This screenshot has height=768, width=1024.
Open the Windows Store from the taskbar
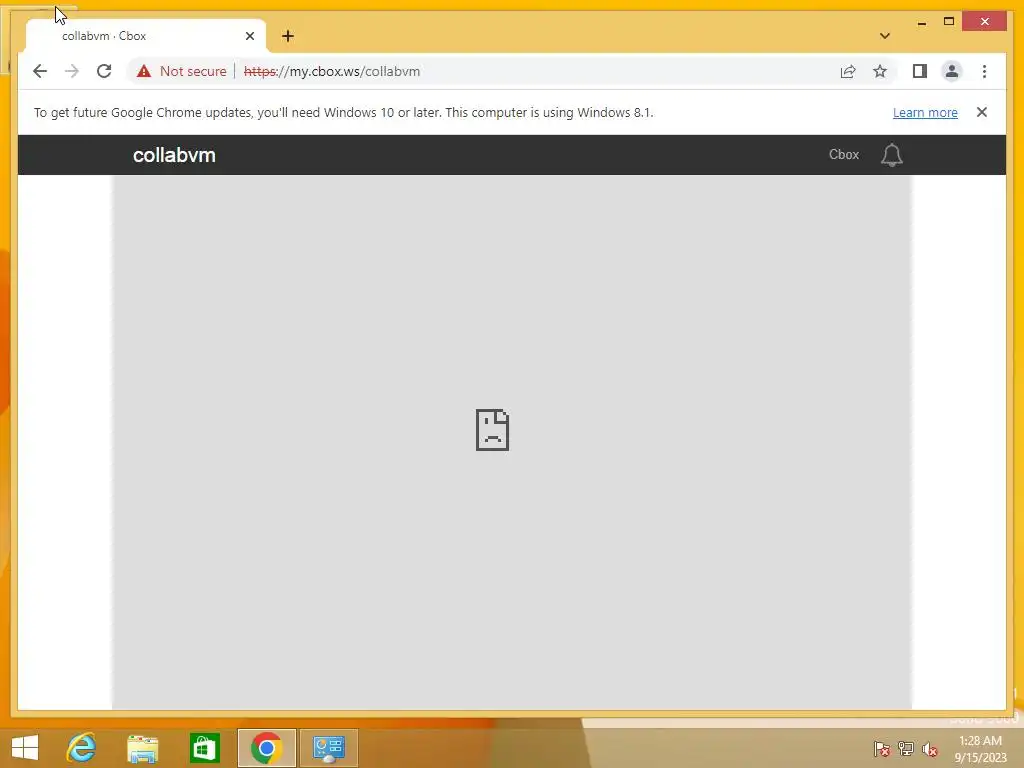click(204, 748)
